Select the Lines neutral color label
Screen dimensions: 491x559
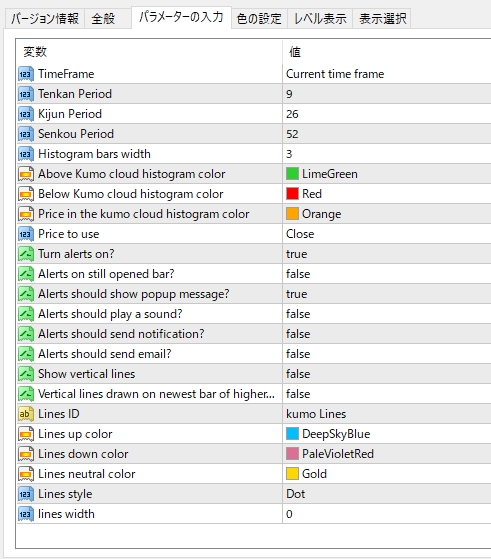[x=87, y=474]
